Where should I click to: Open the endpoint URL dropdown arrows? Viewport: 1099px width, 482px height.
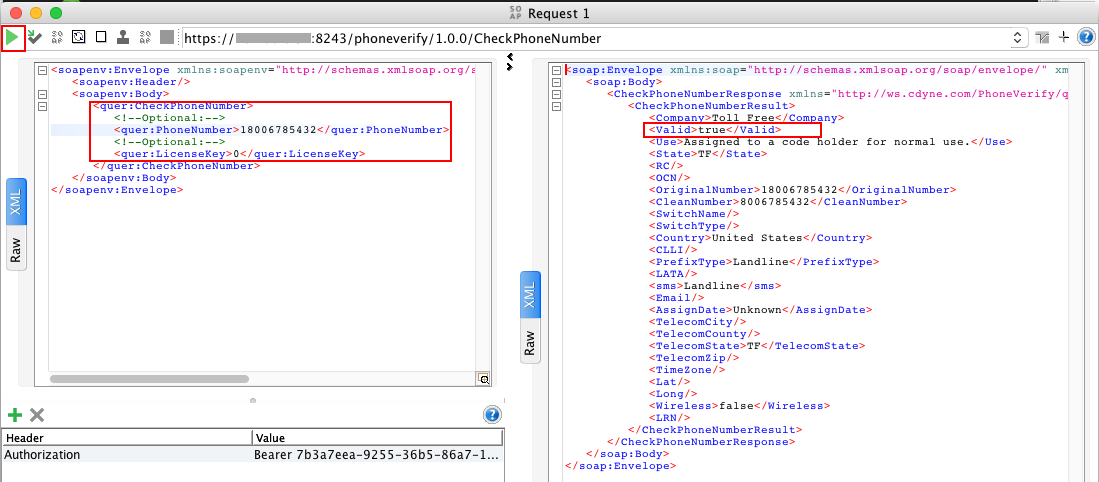[x=1018, y=38]
